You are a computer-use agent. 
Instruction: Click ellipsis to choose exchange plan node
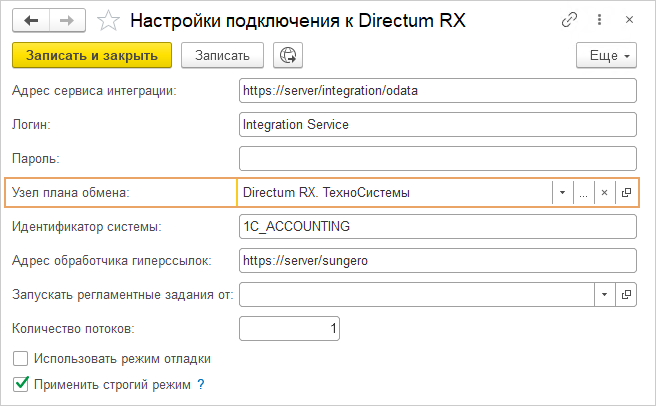583,192
